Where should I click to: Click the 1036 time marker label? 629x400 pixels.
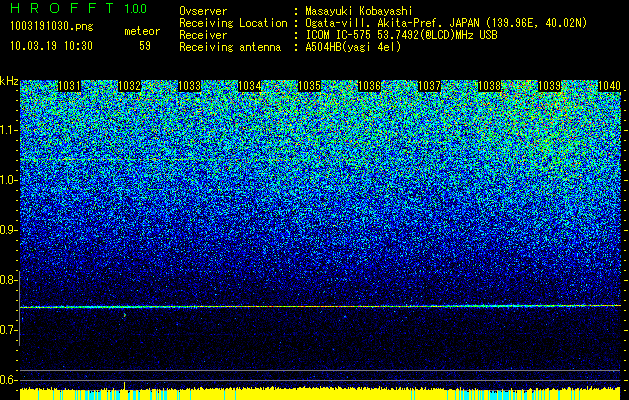(369, 86)
